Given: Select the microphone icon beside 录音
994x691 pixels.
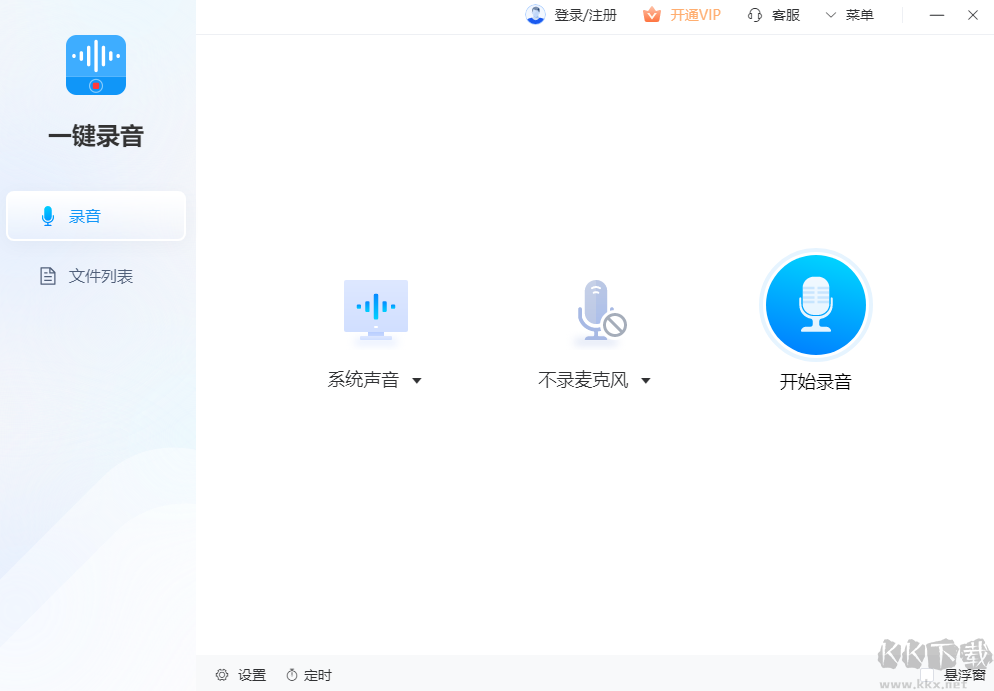Looking at the screenshot, I should point(47,215).
